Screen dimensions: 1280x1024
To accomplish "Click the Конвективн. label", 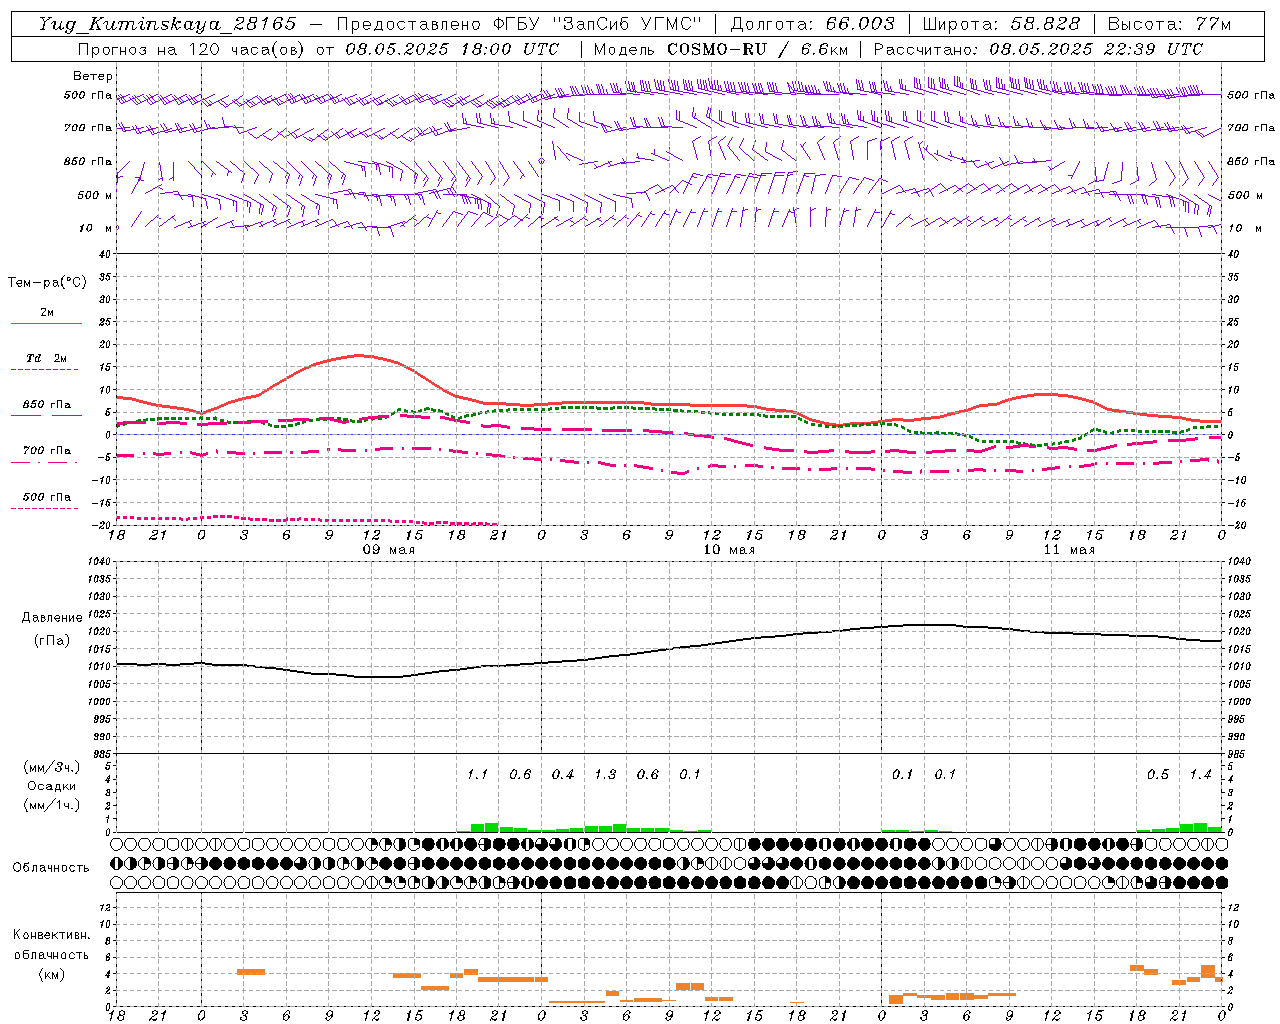I will [x=51, y=935].
